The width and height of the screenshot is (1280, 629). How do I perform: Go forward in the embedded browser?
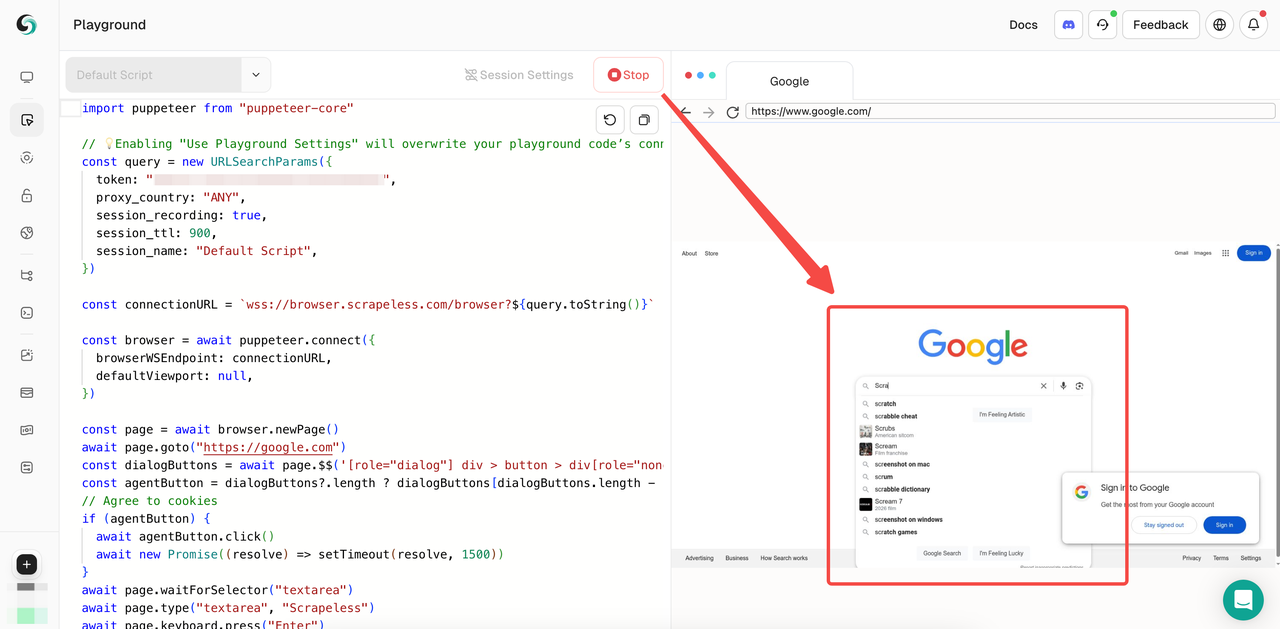(x=709, y=112)
